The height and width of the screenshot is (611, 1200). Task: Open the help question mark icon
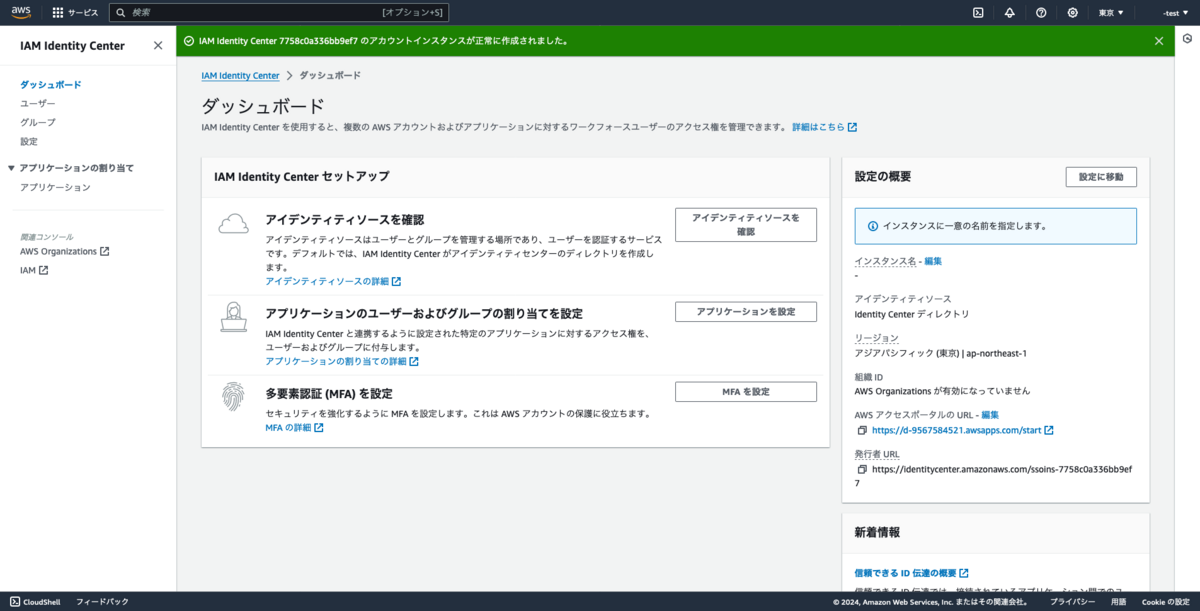1041,13
